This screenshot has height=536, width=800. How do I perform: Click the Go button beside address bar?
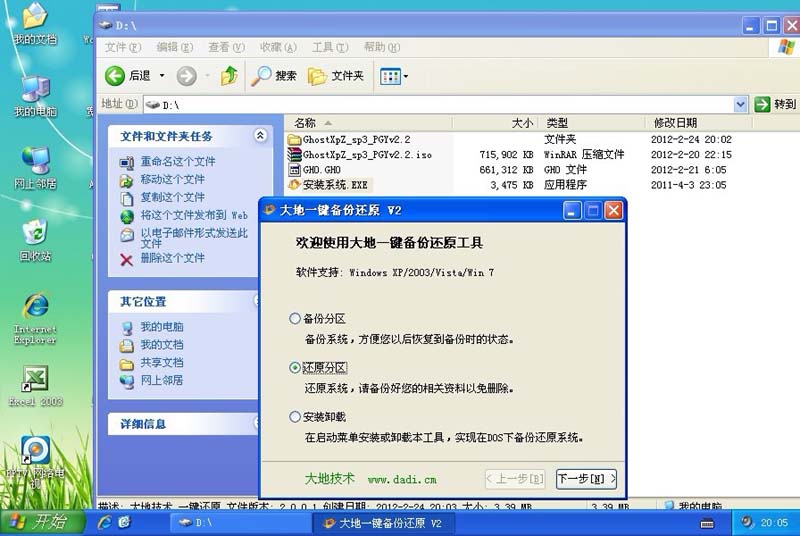pyautogui.click(x=775, y=105)
